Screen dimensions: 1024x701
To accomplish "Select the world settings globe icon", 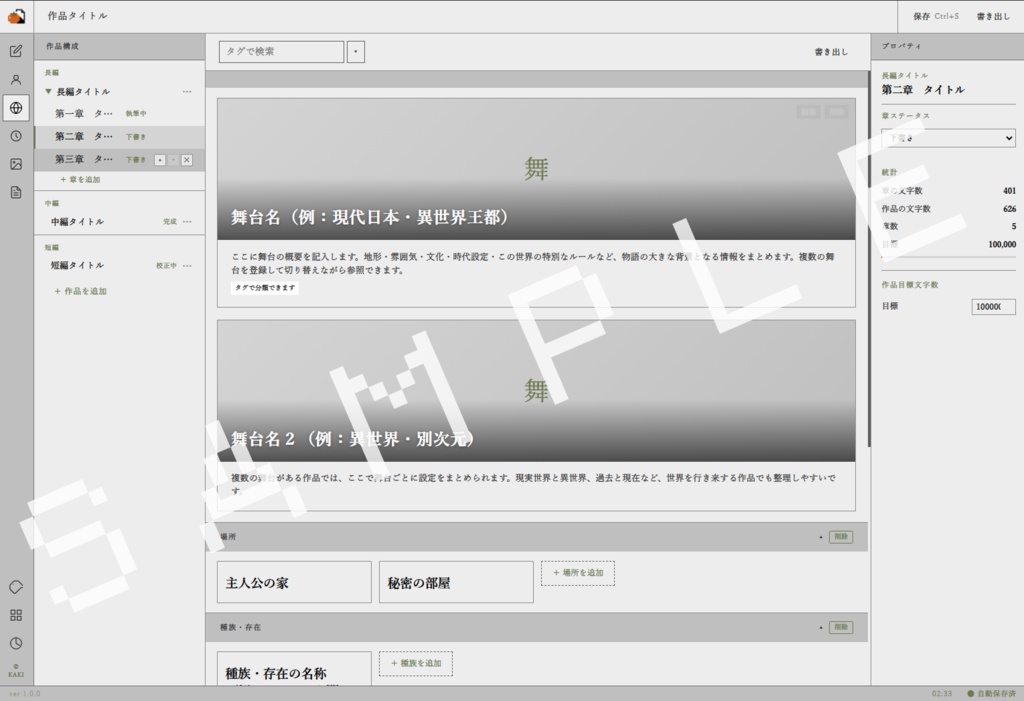I will pos(16,108).
